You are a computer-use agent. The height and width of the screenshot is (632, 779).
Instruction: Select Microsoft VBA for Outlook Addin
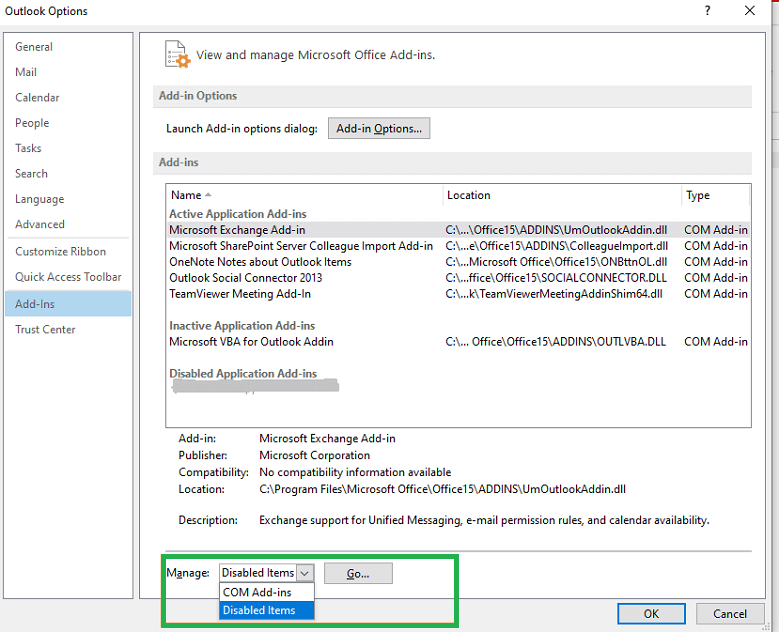pos(458,342)
